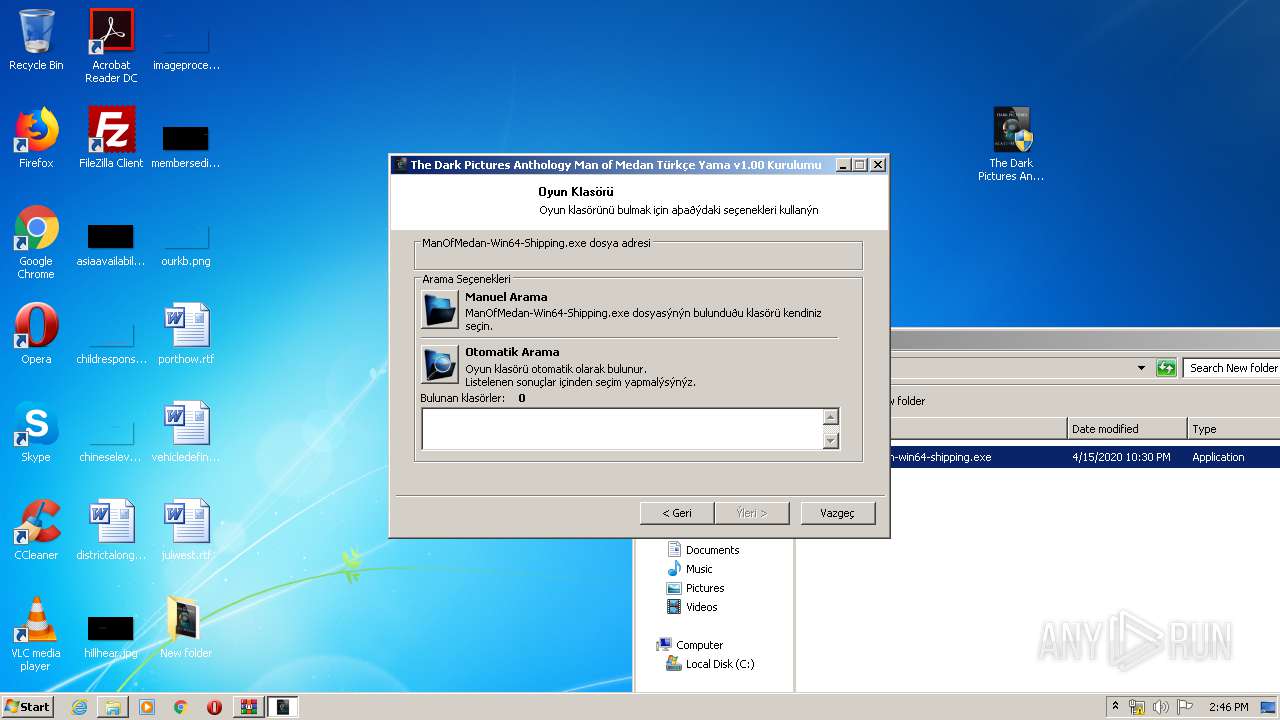Select chineselev... desktop file
Image resolution: width=1280 pixels, height=720 pixels.
111,438
